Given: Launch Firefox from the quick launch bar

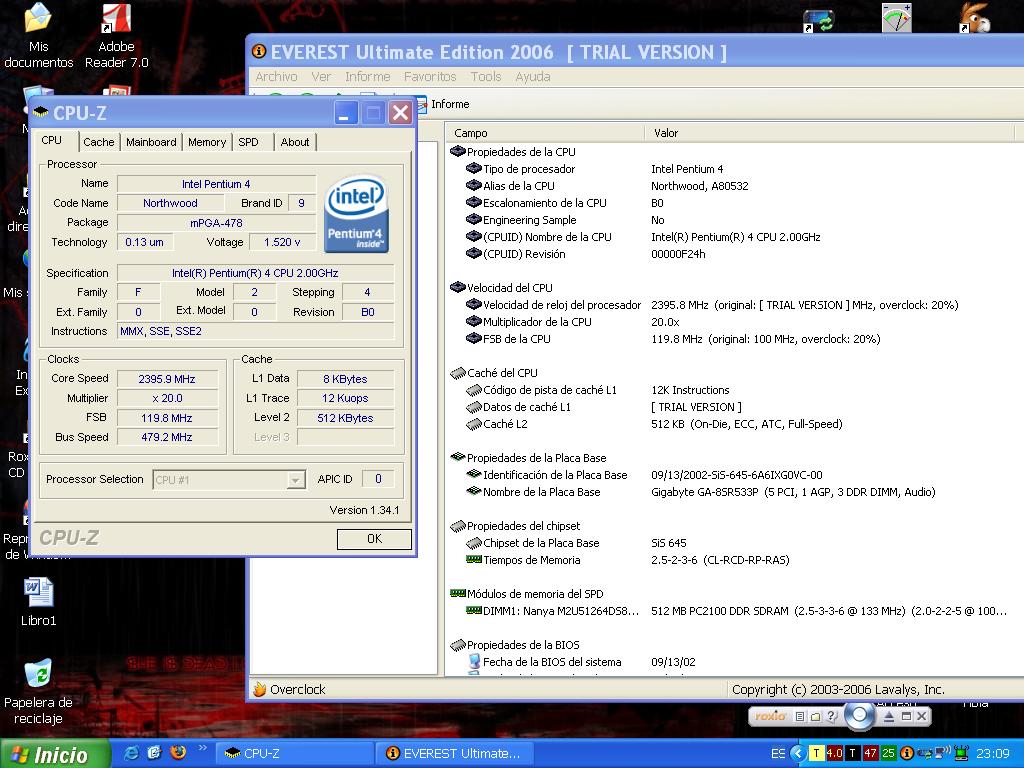Looking at the screenshot, I should pos(178,753).
